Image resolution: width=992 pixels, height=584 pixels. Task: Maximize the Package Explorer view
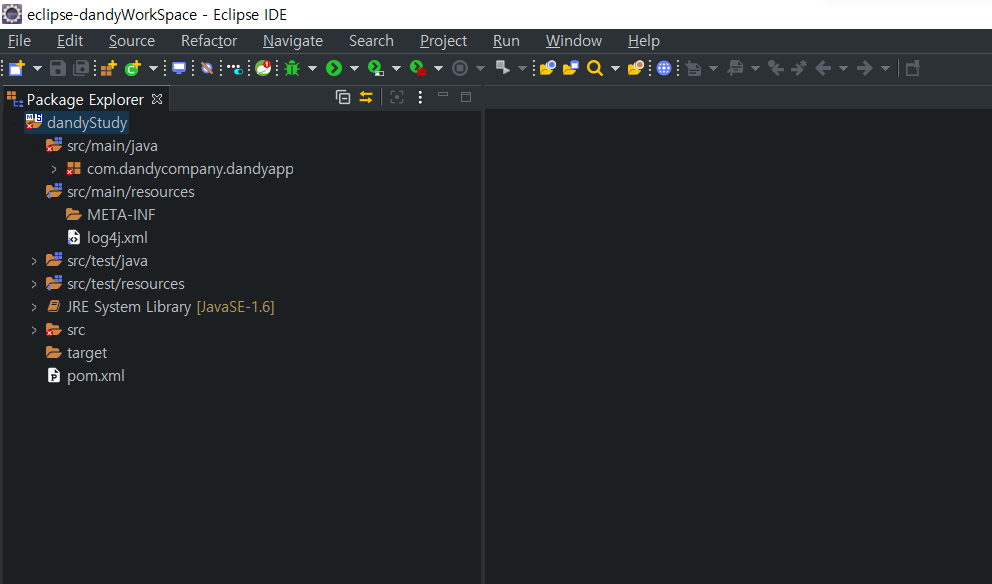point(466,97)
